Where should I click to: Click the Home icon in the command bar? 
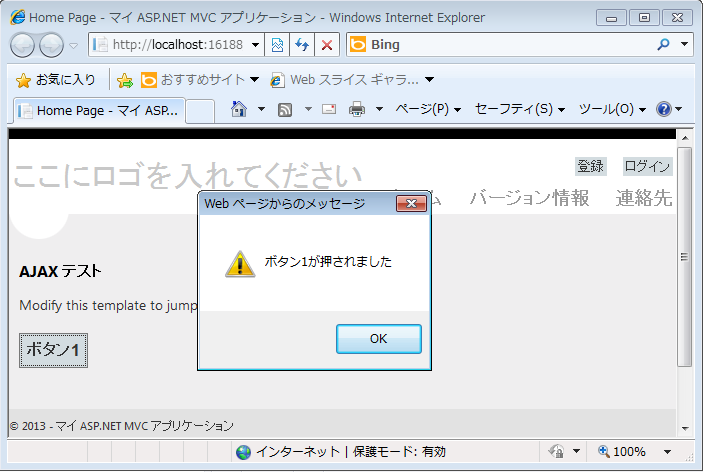(x=239, y=109)
